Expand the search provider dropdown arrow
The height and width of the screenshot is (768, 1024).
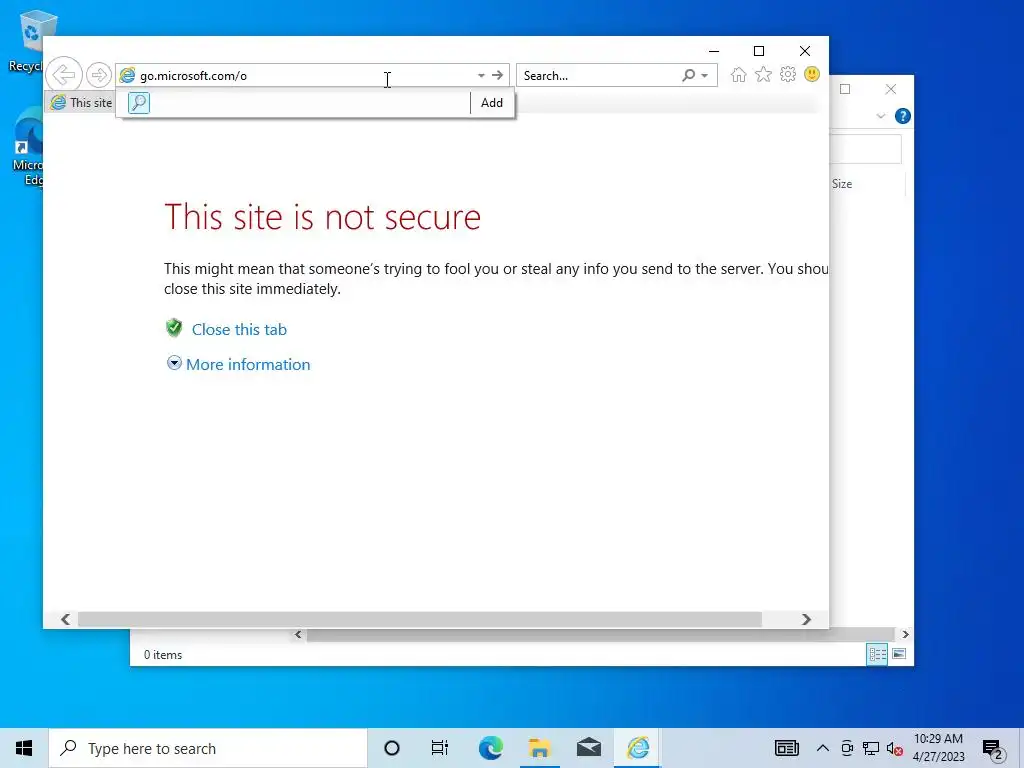tap(705, 76)
